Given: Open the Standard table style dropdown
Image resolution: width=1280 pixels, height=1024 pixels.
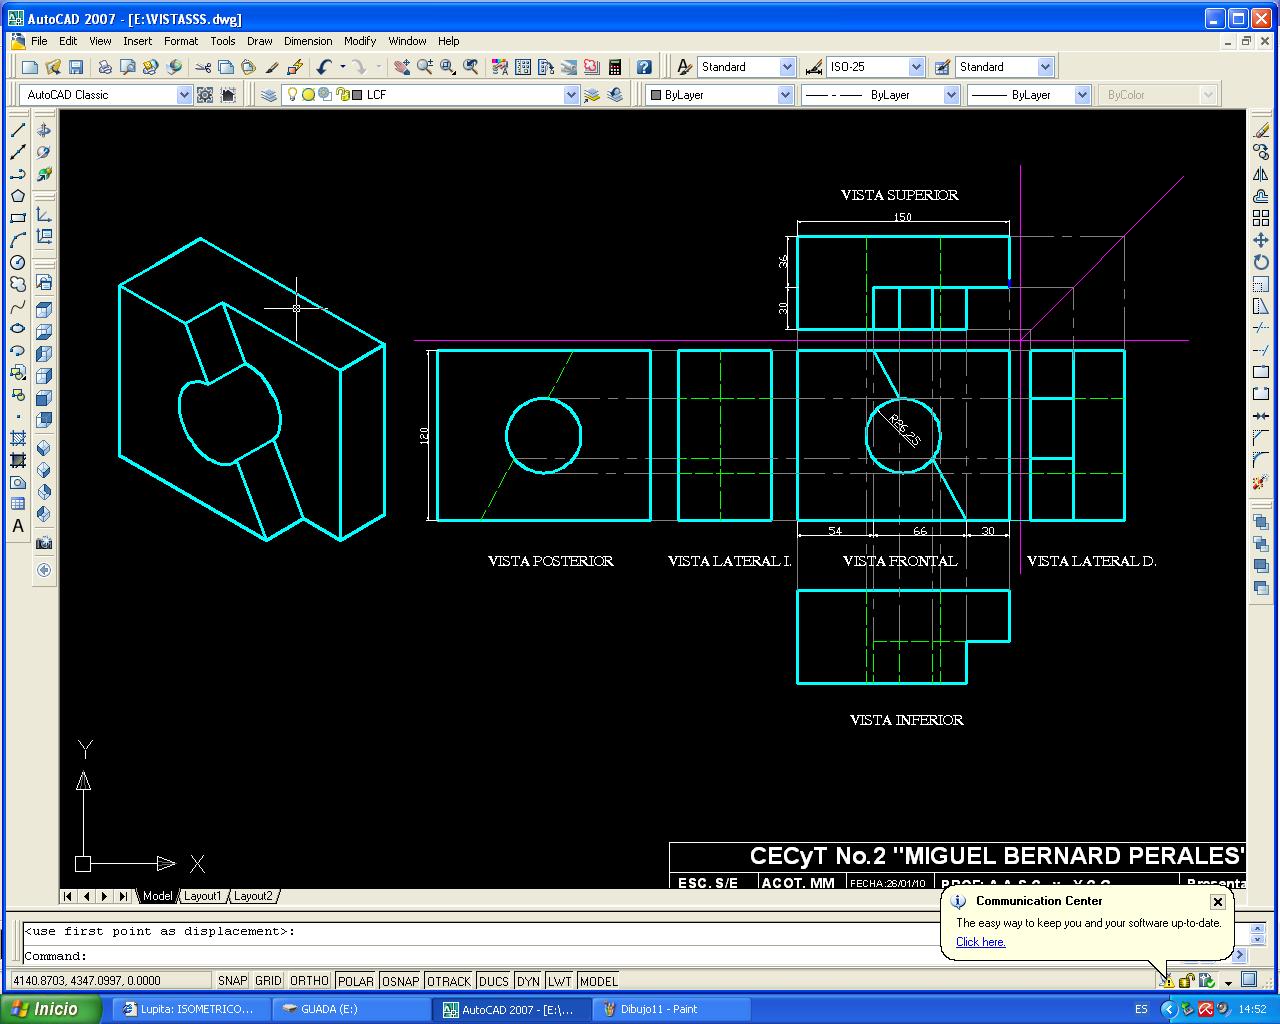Looking at the screenshot, I should [1045, 67].
